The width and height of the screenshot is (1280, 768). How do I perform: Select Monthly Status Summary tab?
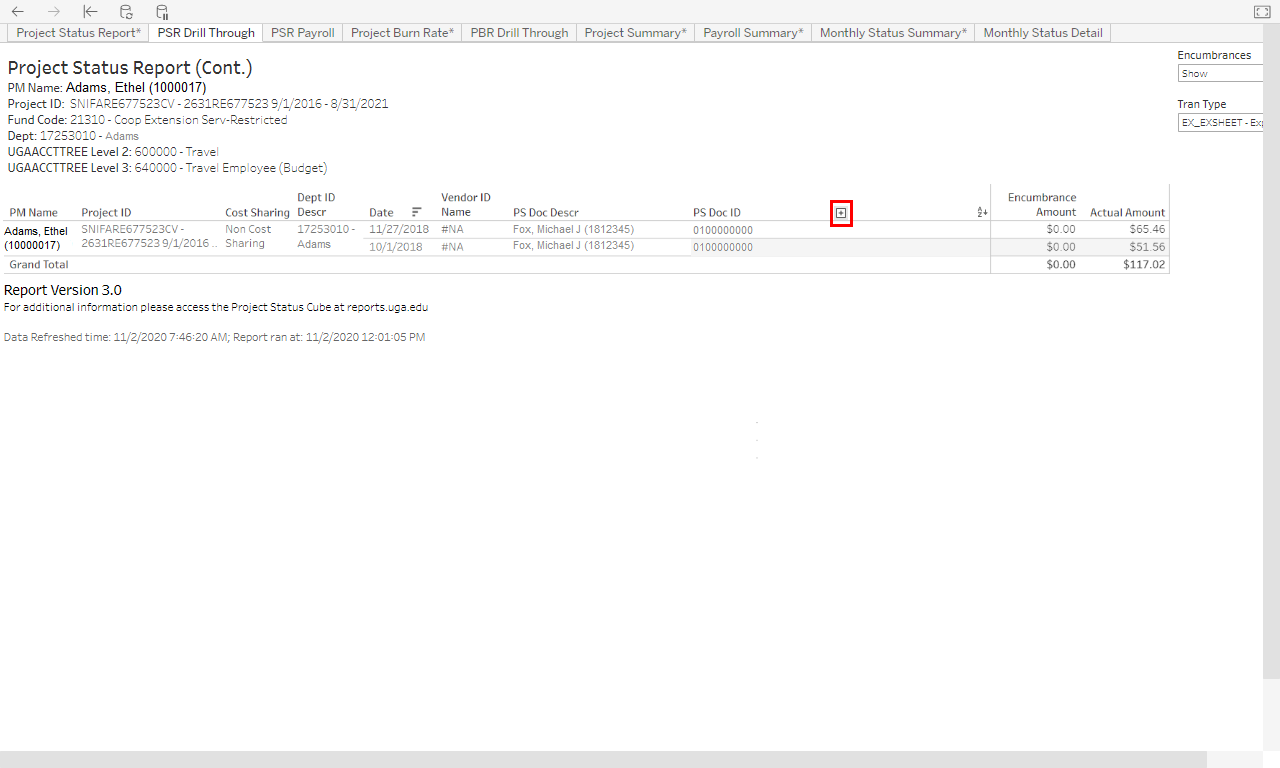coord(894,33)
